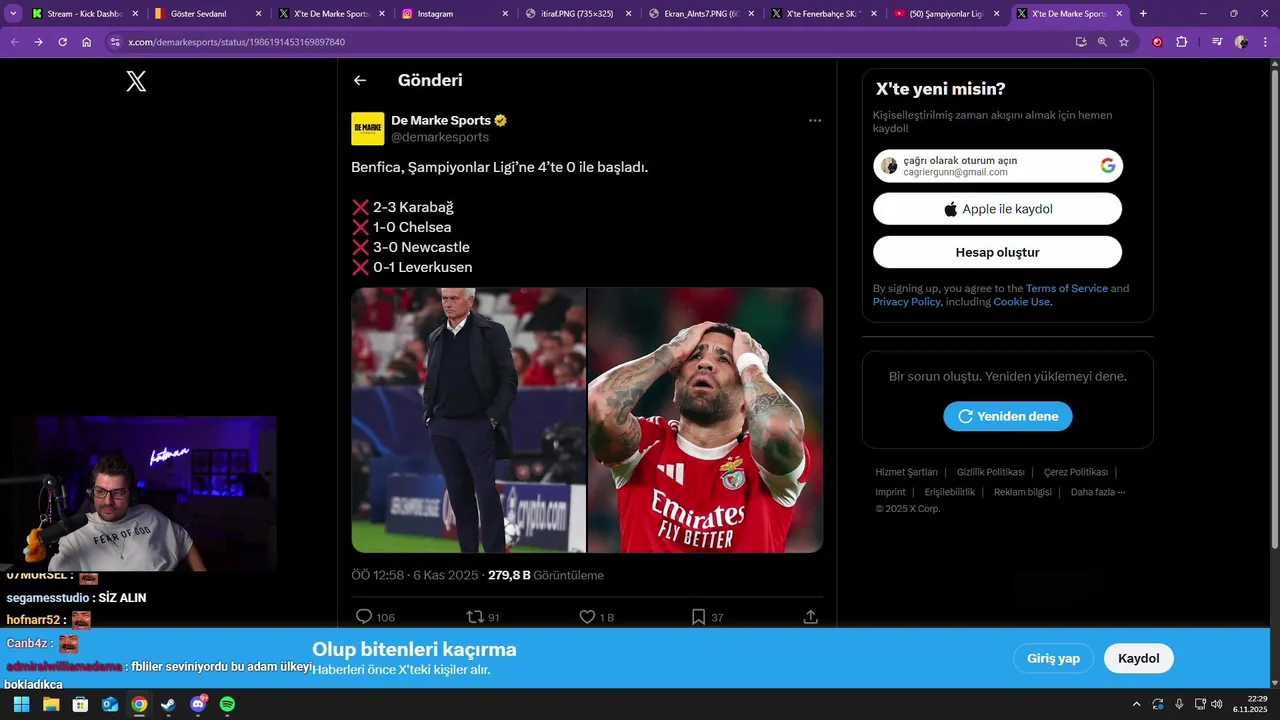Image resolution: width=1280 pixels, height=720 pixels.
Task: Switch to the Instagram tab
Action: 456,14
